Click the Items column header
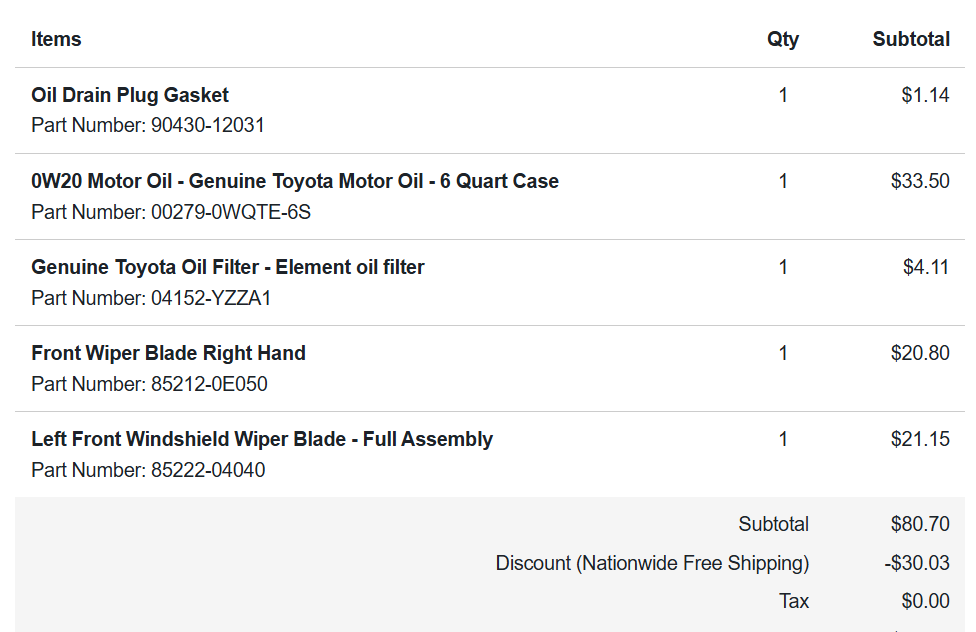Screen dimensions: 976x632 [x=56, y=39]
